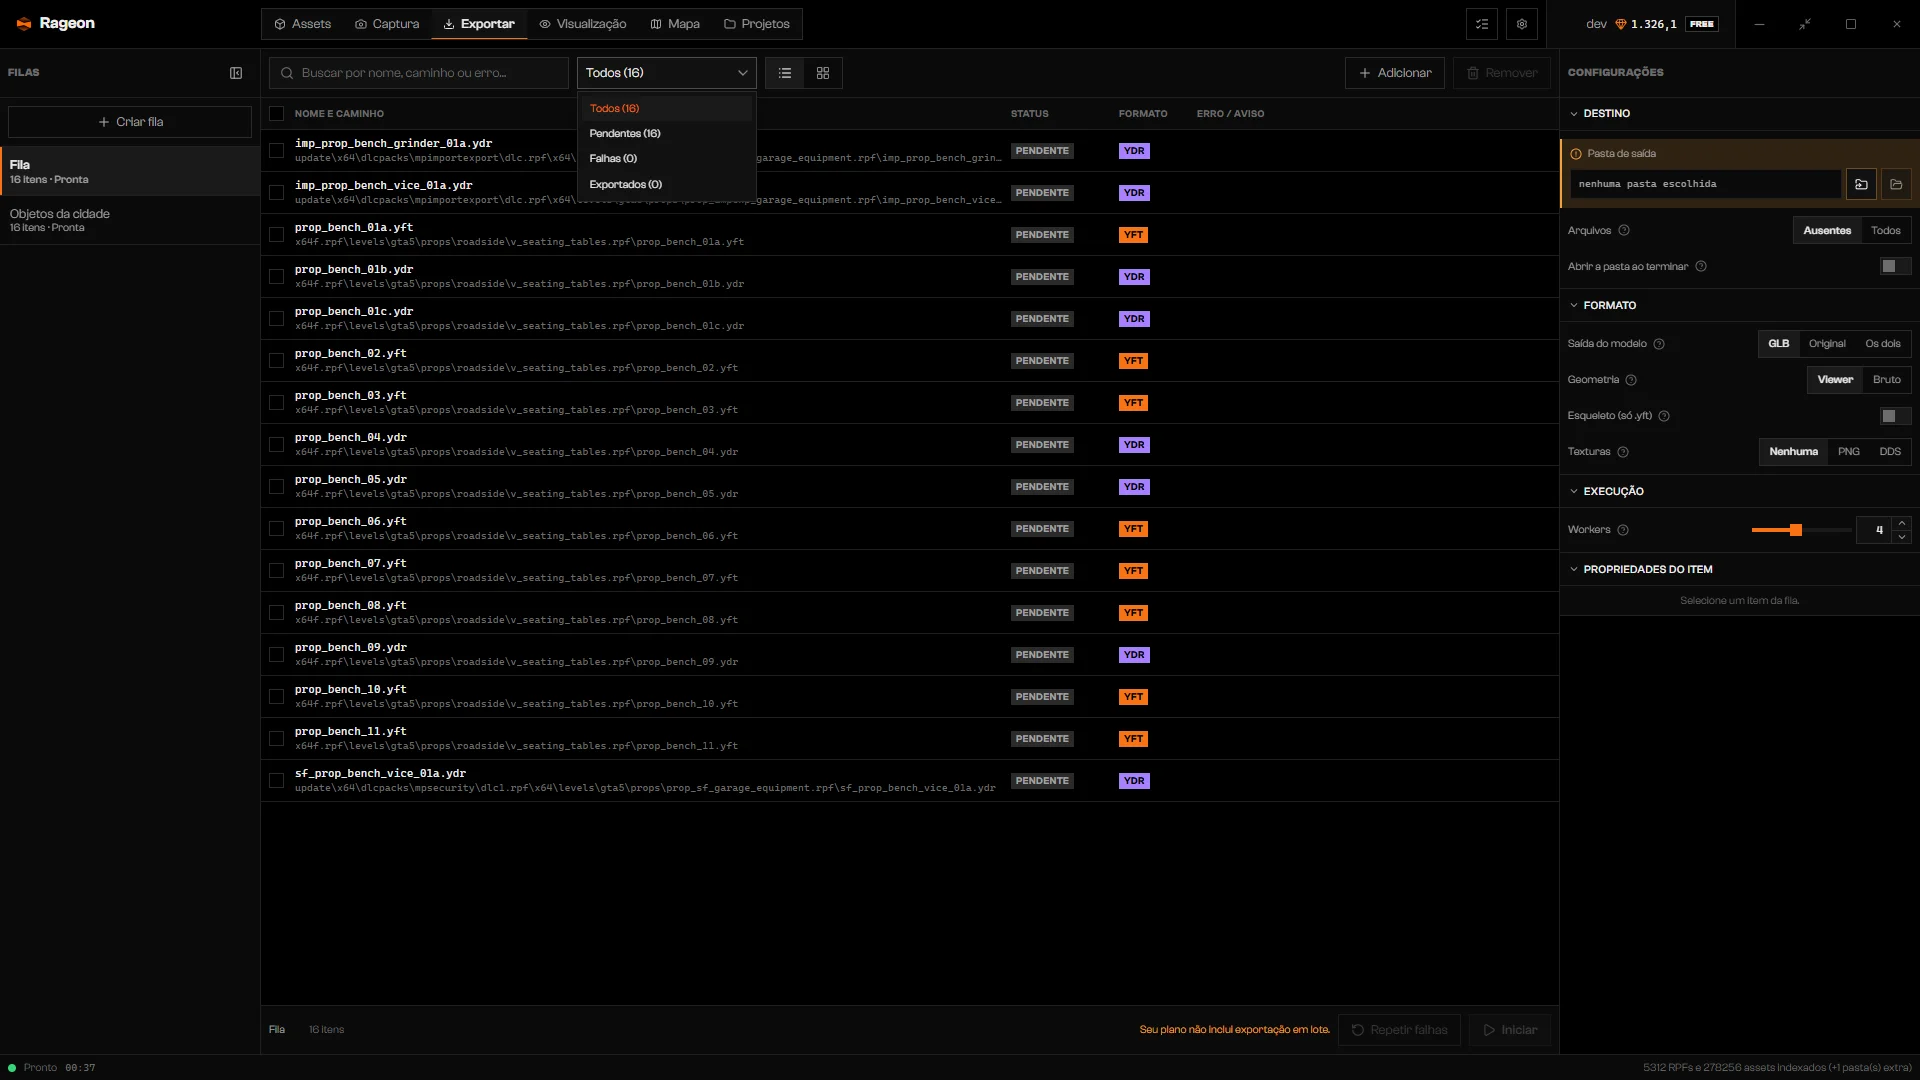Click the help icon next to Saída do modelo
Viewport: 1920px width, 1080px height.
[1659, 344]
